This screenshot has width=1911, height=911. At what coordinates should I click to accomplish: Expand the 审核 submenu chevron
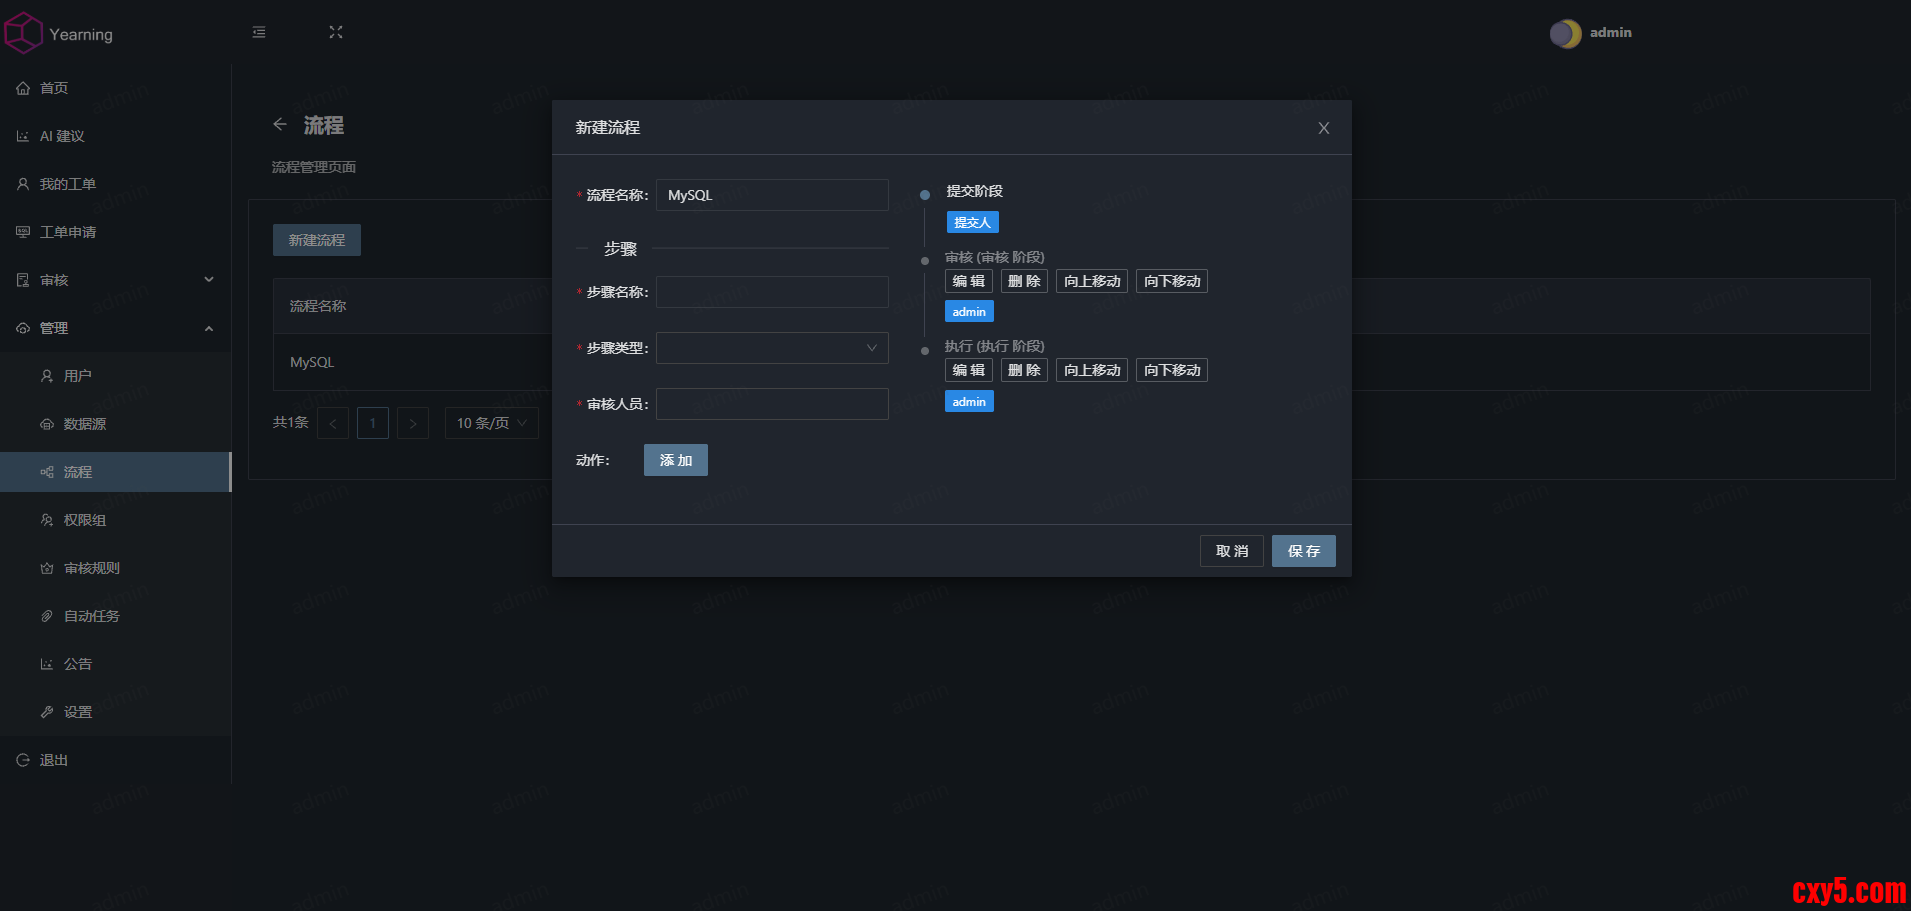(209, 280)
